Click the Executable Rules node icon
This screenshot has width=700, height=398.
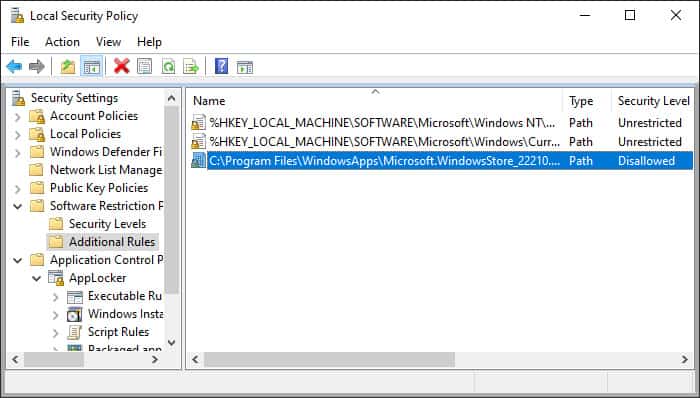(x=75, y=296)
